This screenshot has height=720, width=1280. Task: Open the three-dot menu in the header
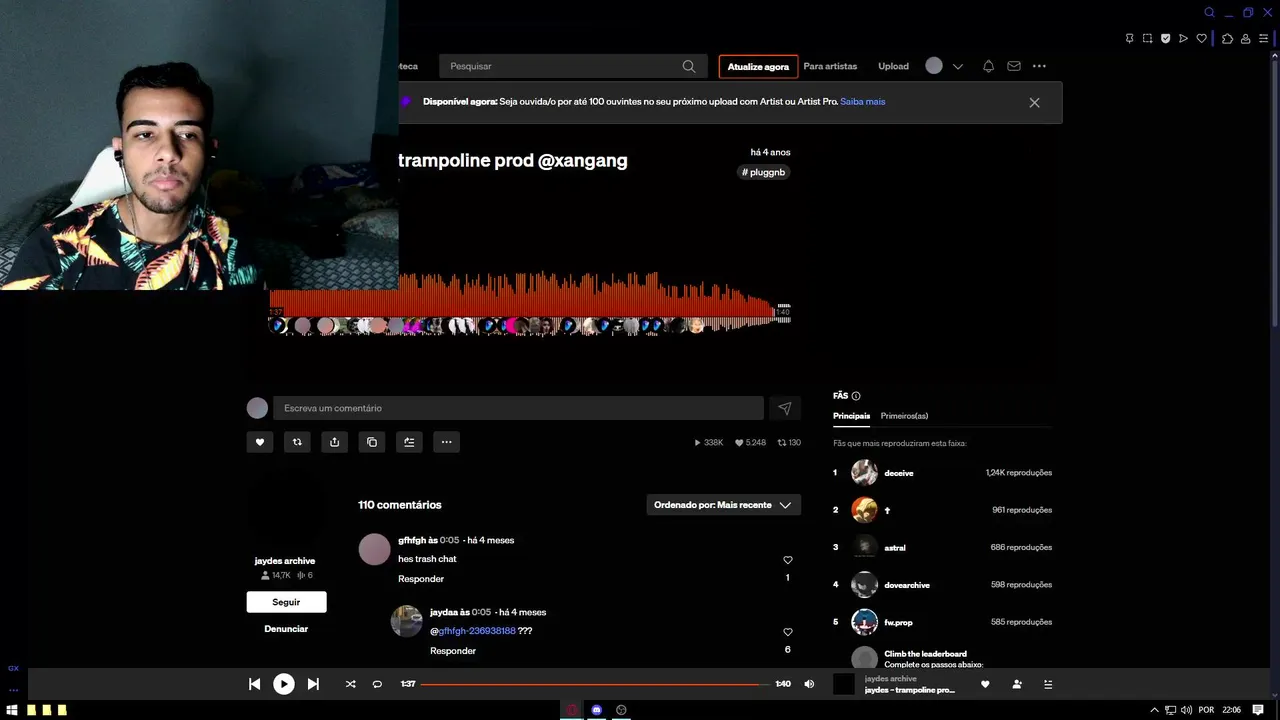(x=1039, y=66)
